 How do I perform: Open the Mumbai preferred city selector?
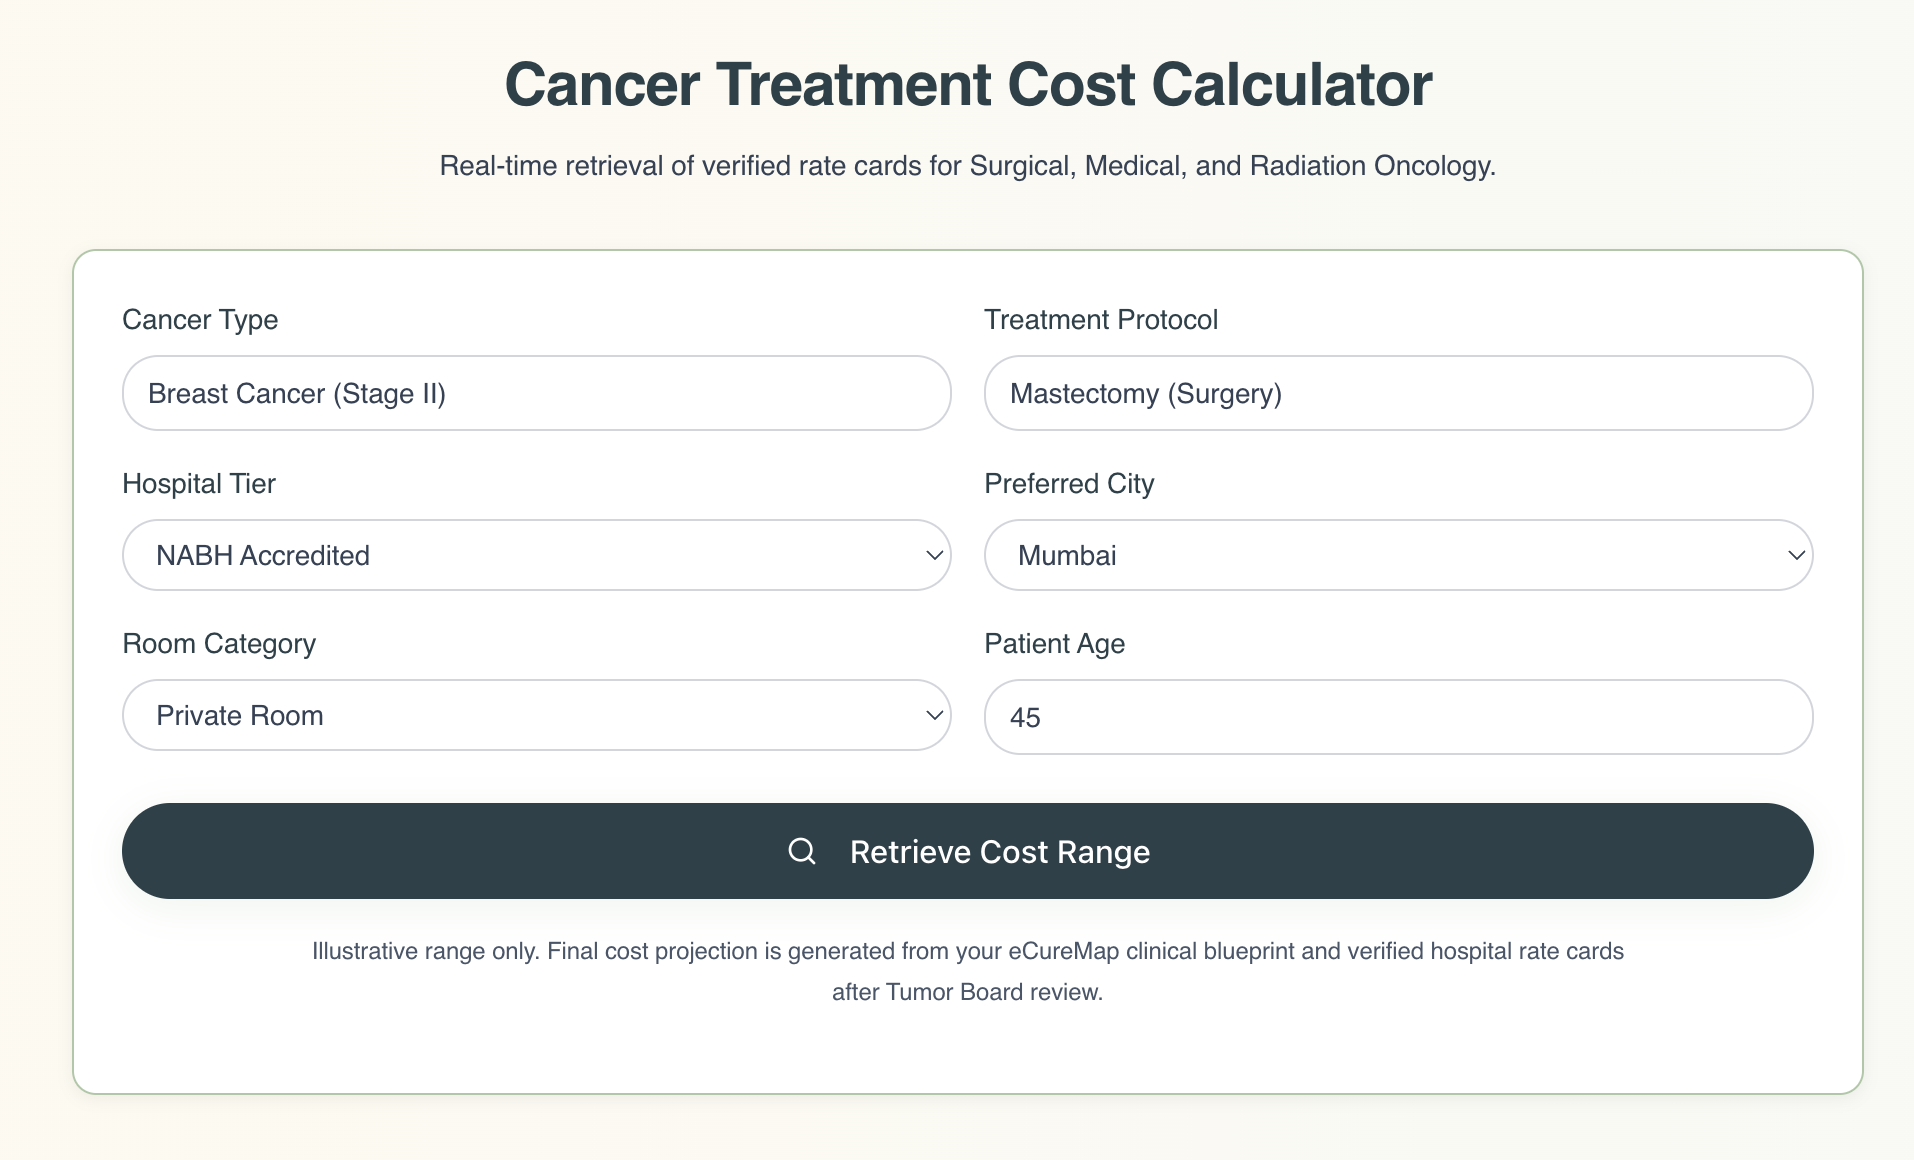pos(1398,555)
